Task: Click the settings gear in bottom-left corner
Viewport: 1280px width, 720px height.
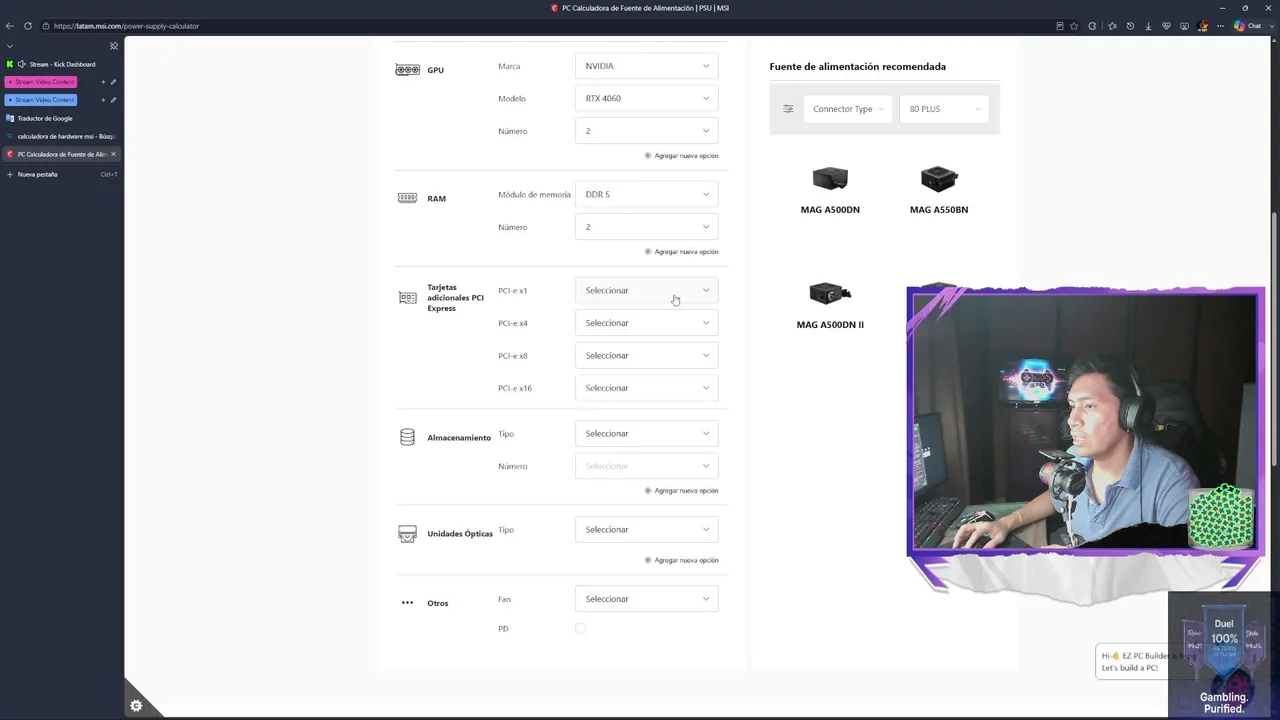Action: [x=136, y=706]
